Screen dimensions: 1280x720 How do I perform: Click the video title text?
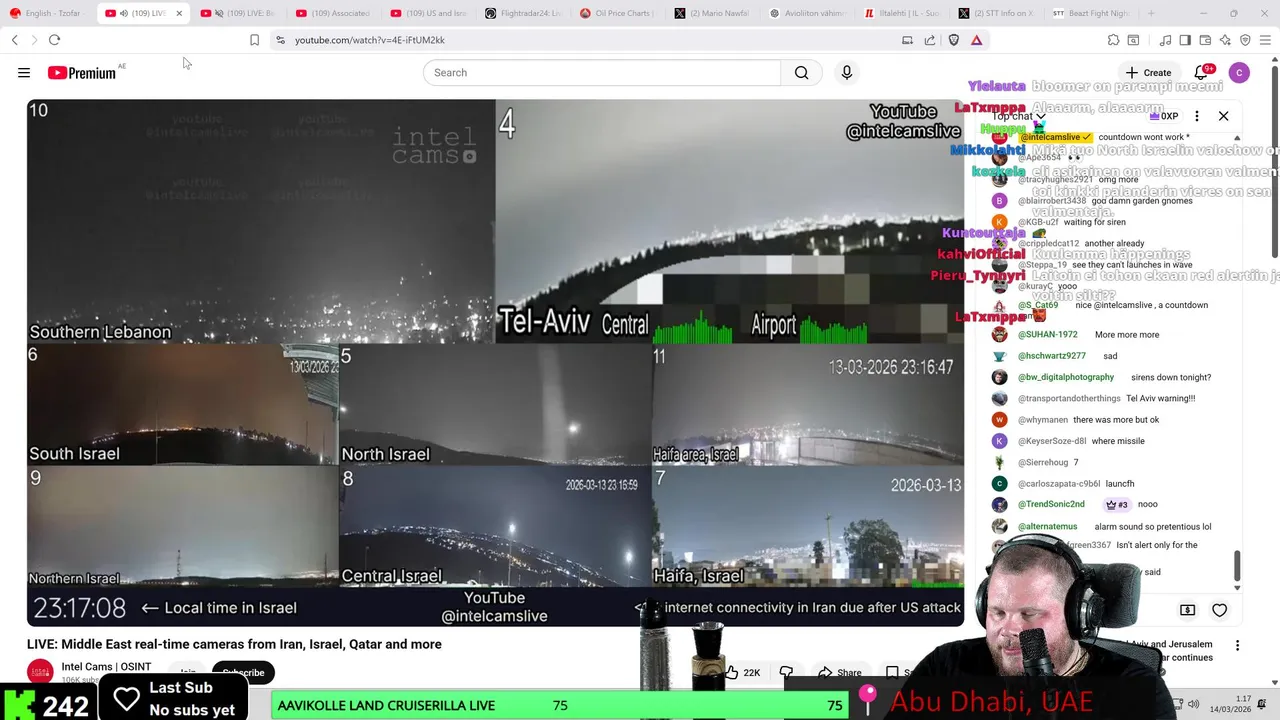pos(234,644)
